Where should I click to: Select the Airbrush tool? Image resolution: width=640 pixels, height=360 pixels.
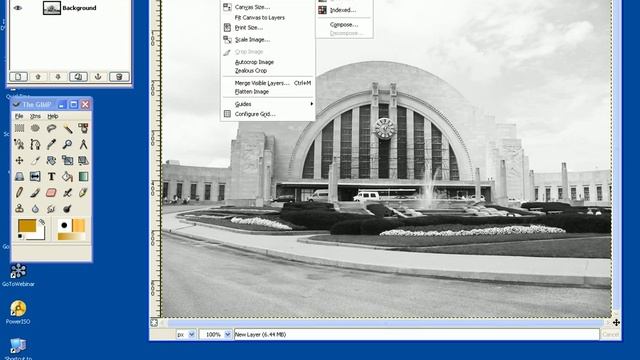67,192
